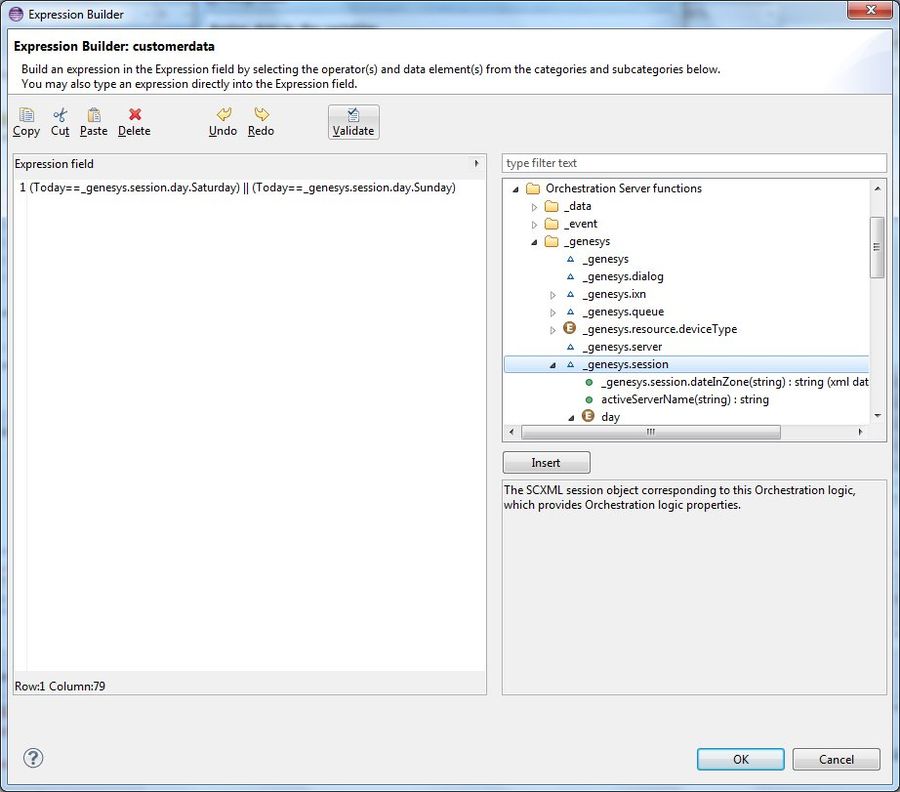Click the green dot beside activeServerName
Screen dimensions: 900x792
coord(589,399)
